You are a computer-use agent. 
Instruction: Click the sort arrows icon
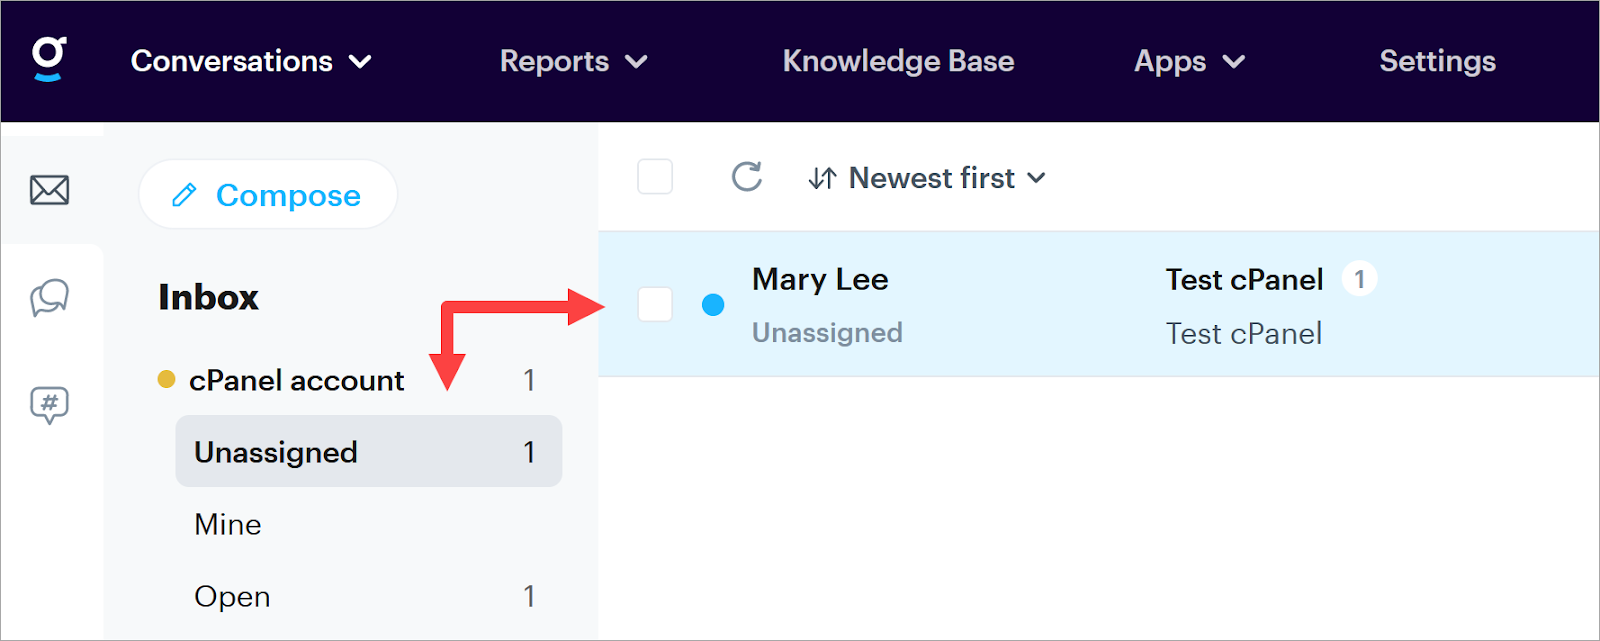[x=822, y=178]
